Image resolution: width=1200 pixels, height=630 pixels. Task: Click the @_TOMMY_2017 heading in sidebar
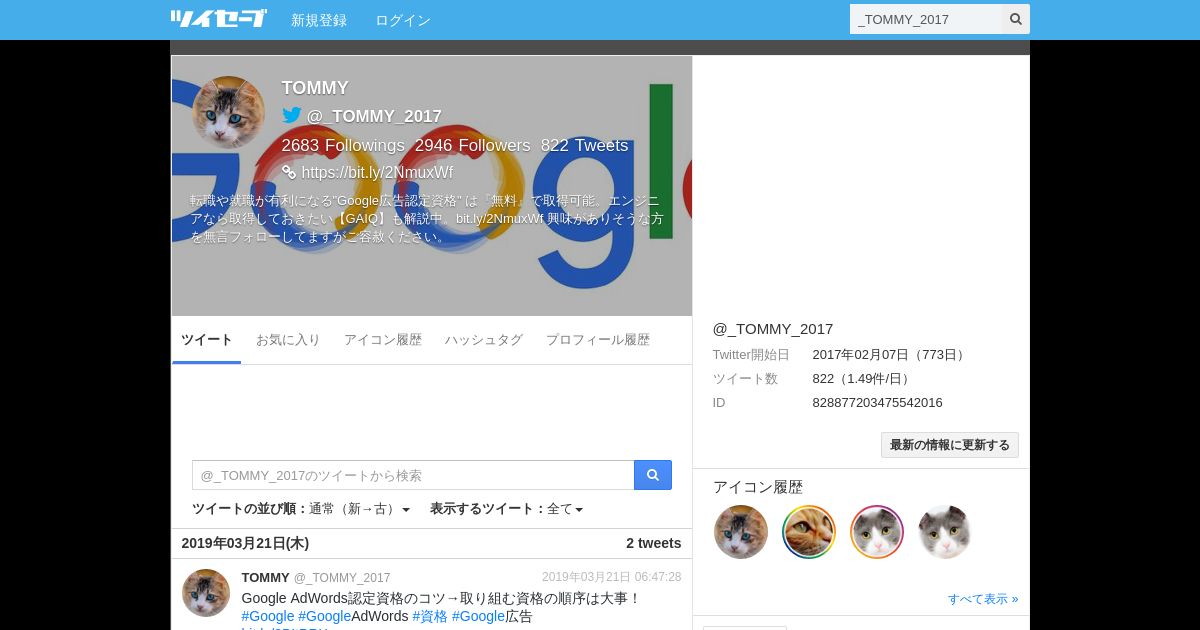(773, 328)
